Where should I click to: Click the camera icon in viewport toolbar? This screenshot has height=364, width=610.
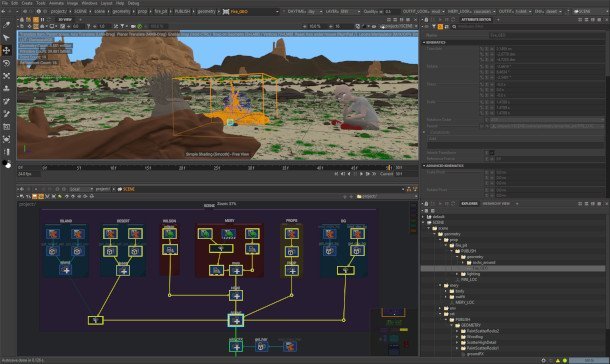(133, 26)
